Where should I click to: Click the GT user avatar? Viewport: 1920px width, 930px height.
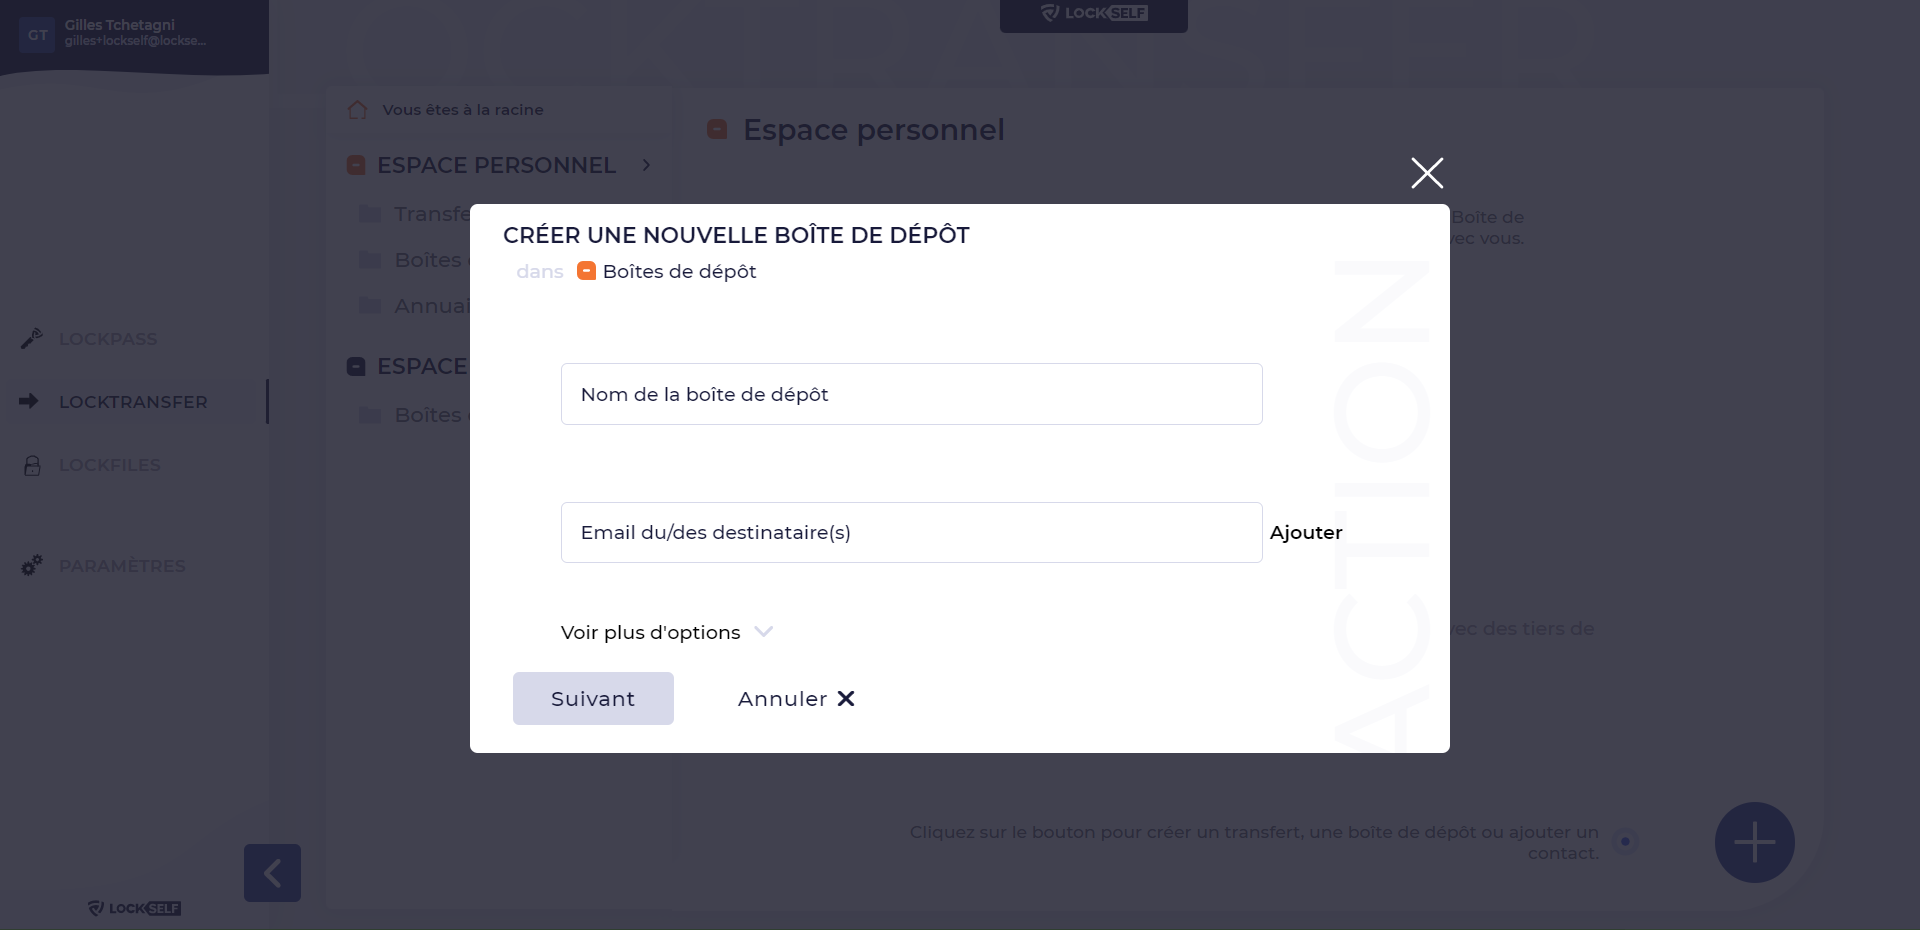click(x=37, y=35)
